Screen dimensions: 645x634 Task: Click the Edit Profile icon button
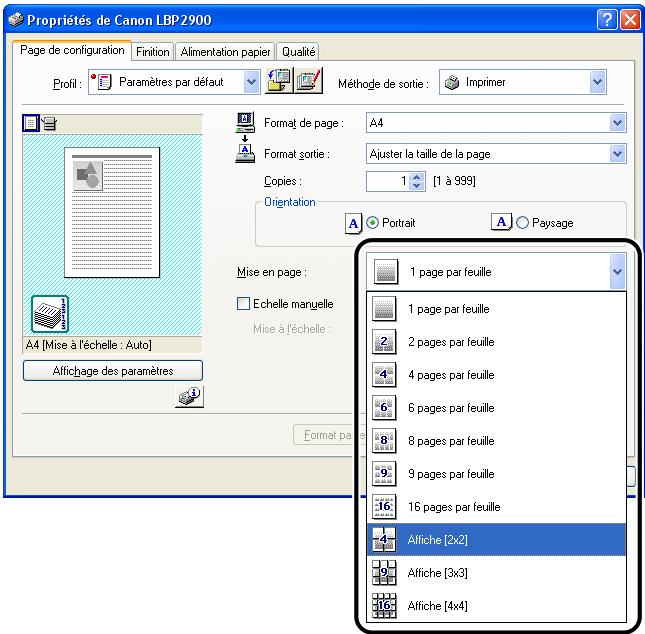(x=308, y=81)
